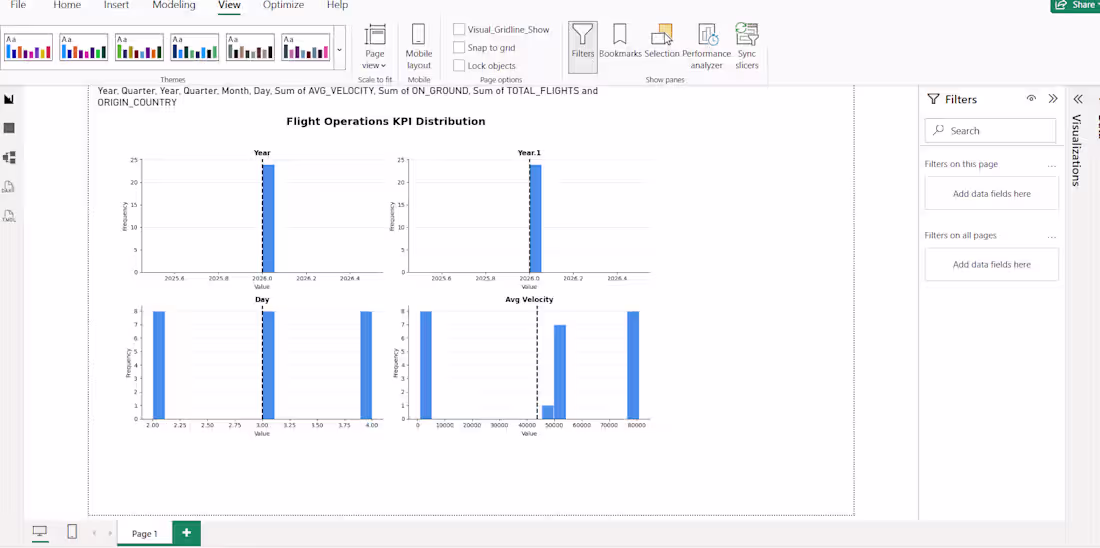Select the Year histogram chart

(255, 220)
